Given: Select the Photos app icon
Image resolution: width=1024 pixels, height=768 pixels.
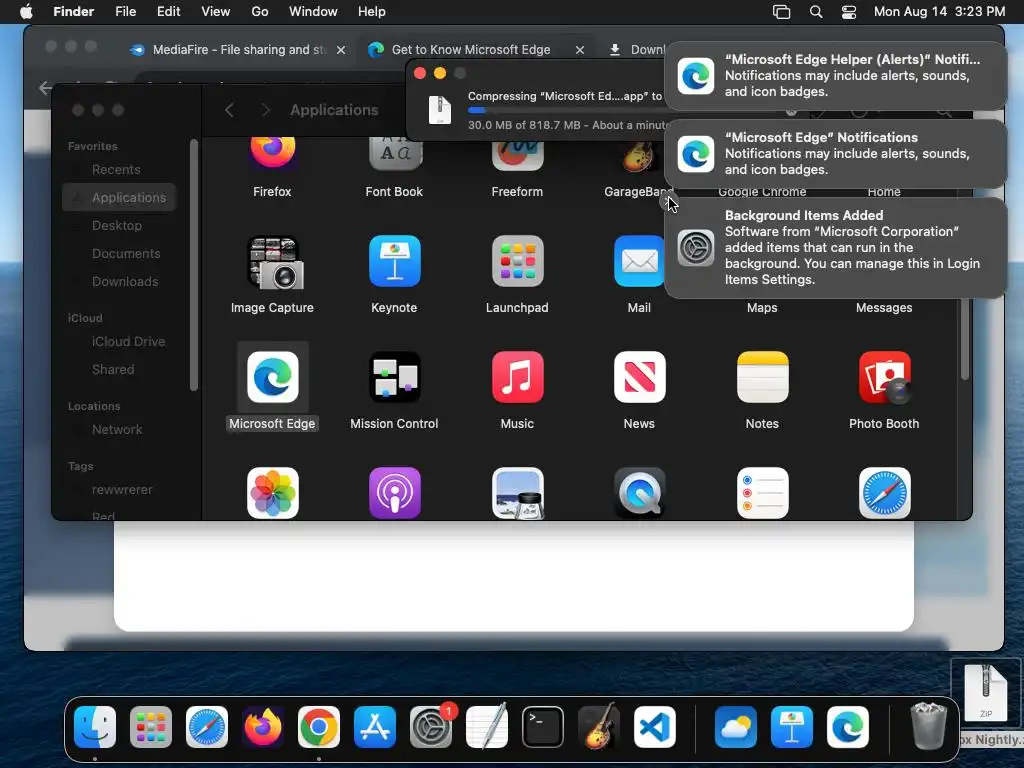Looking at the screenshot, I should pos(272,493).
